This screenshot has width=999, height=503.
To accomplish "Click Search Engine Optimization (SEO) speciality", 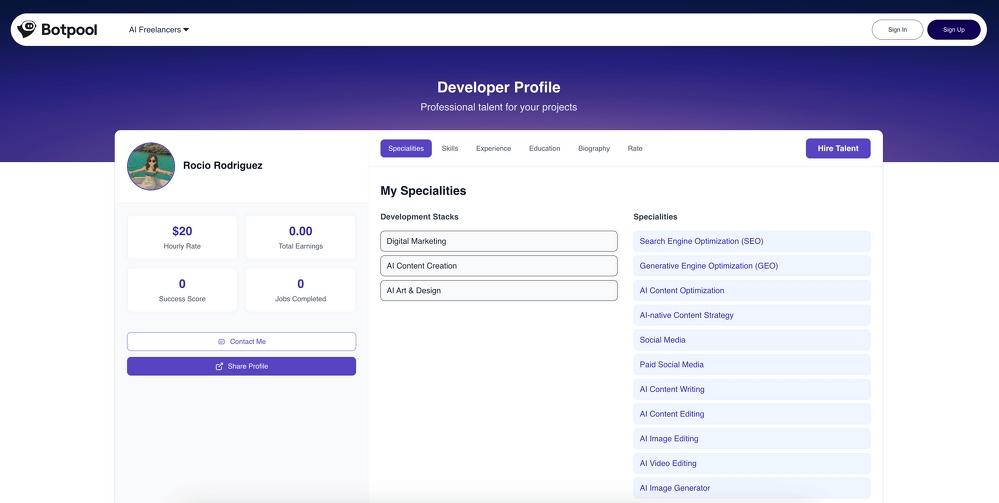I will [x=751, y=241].
